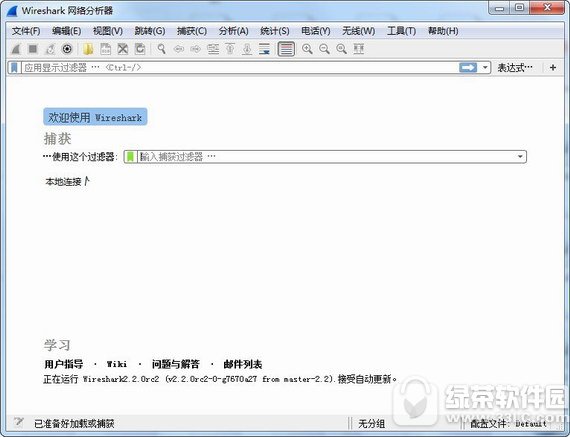Open the 文件(F) menu
Image resolution: width=570 pixels, height=437 pixels.
(x=26, y=31)
